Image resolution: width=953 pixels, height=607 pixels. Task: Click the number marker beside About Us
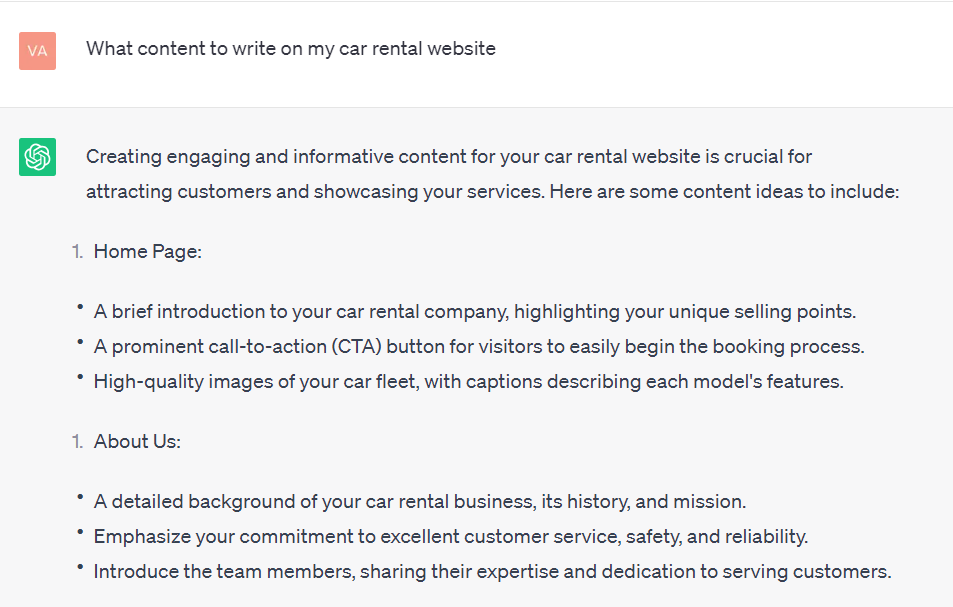click(x=77, y=441)
